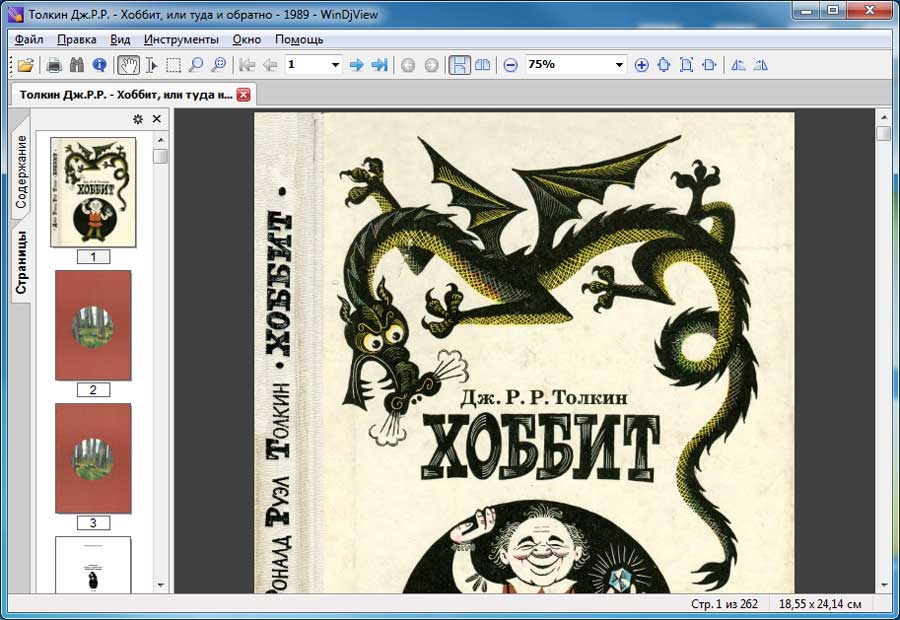Open the Инструменты menu
Viewport: 900px width, 620px height.
(181, 39)
